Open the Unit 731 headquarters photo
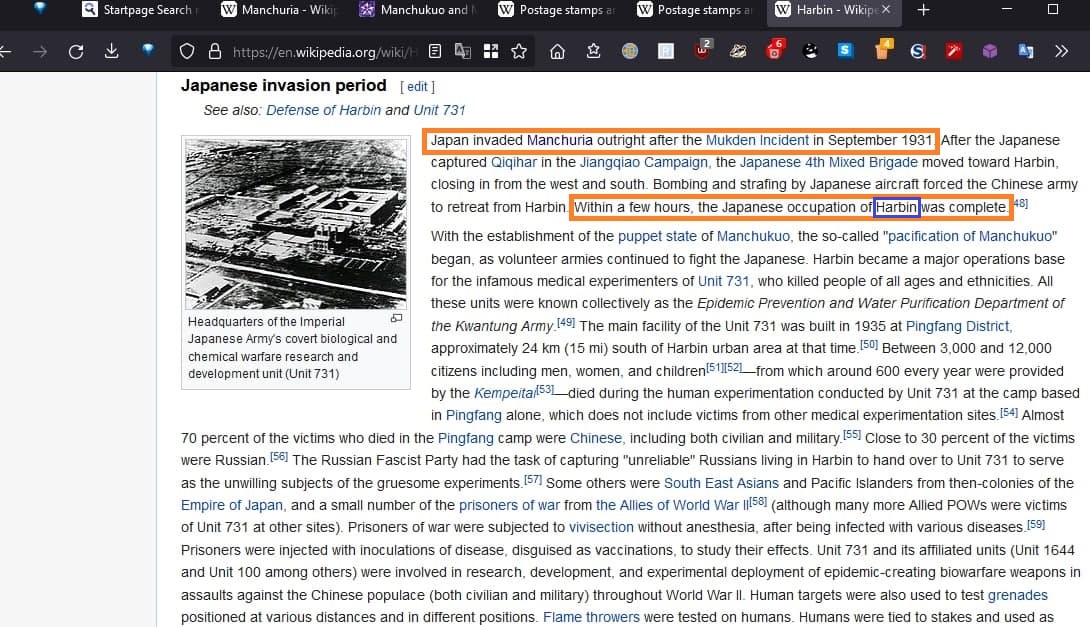Screen dimensions: 1090x627 [296, 224]
